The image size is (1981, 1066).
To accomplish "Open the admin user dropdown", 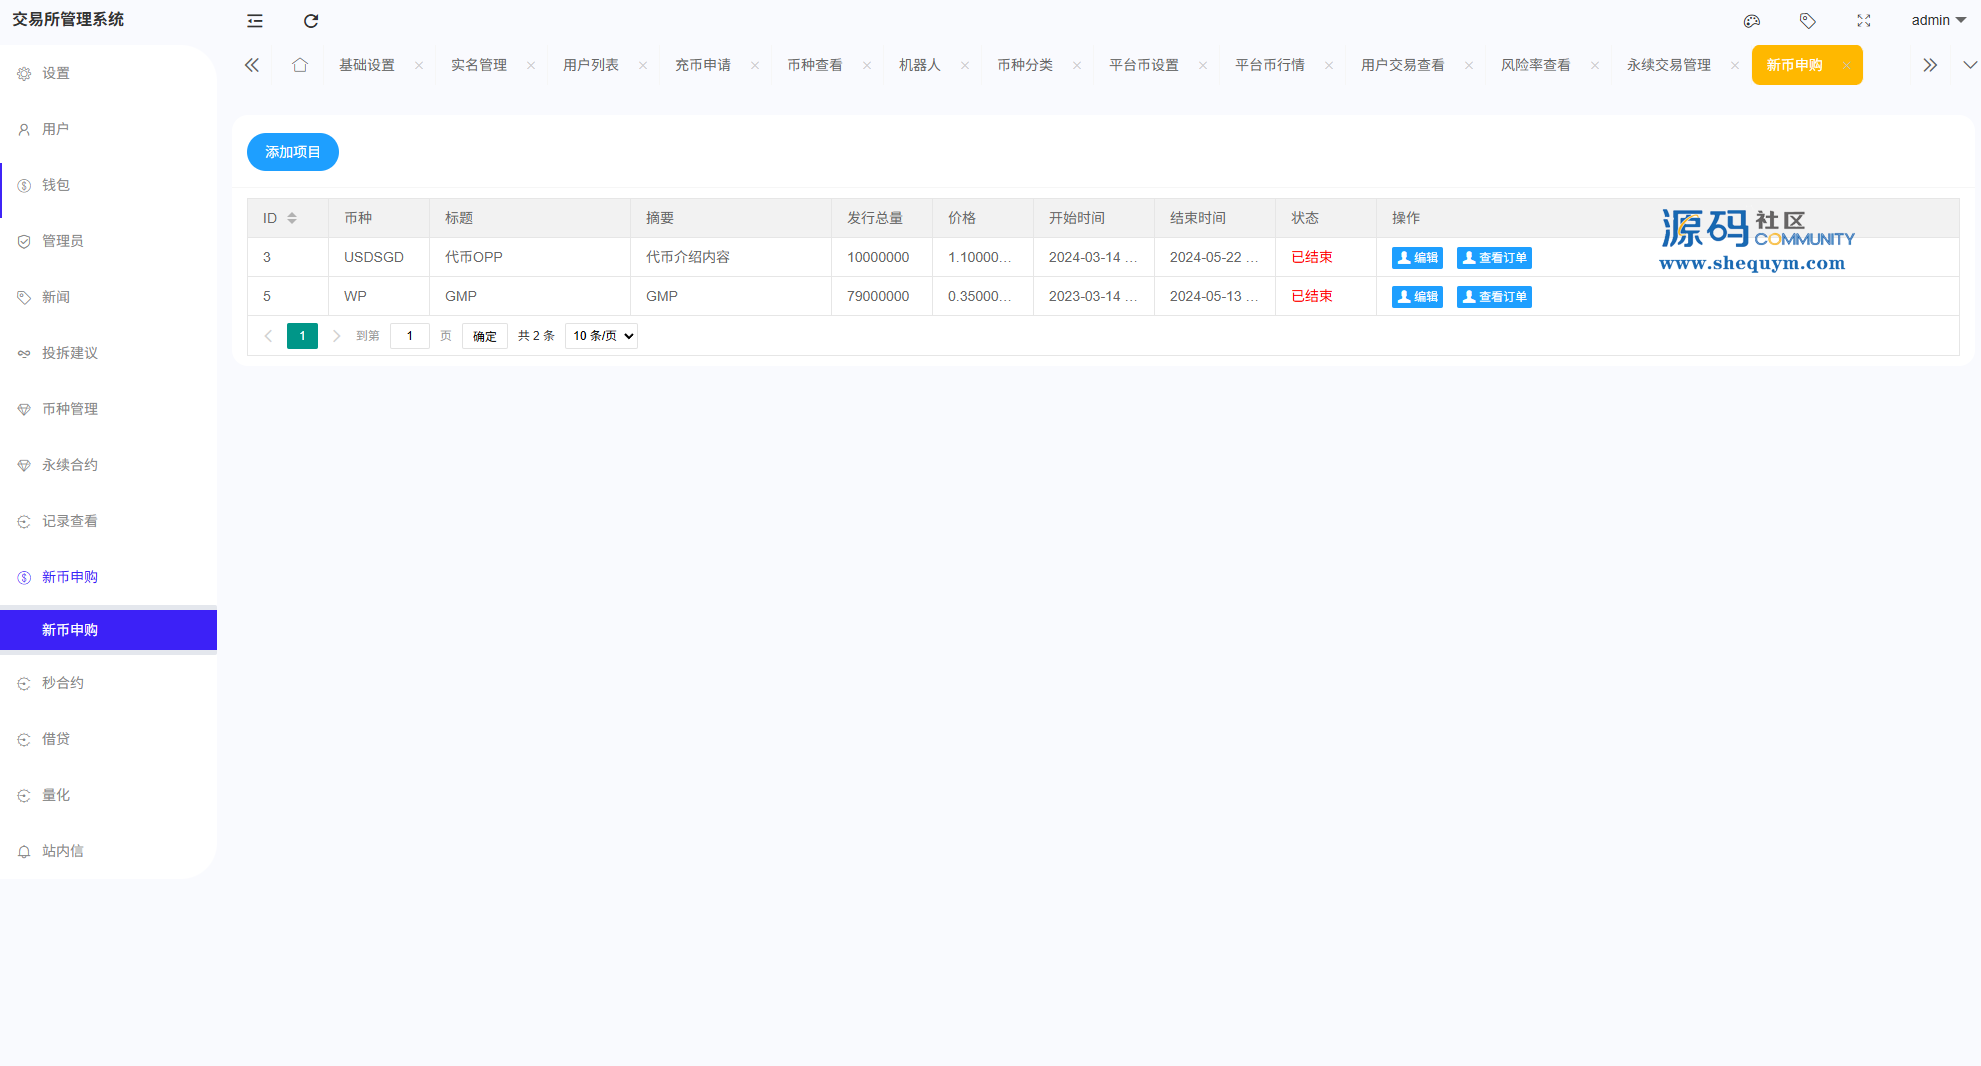I will coord(1937,21).
